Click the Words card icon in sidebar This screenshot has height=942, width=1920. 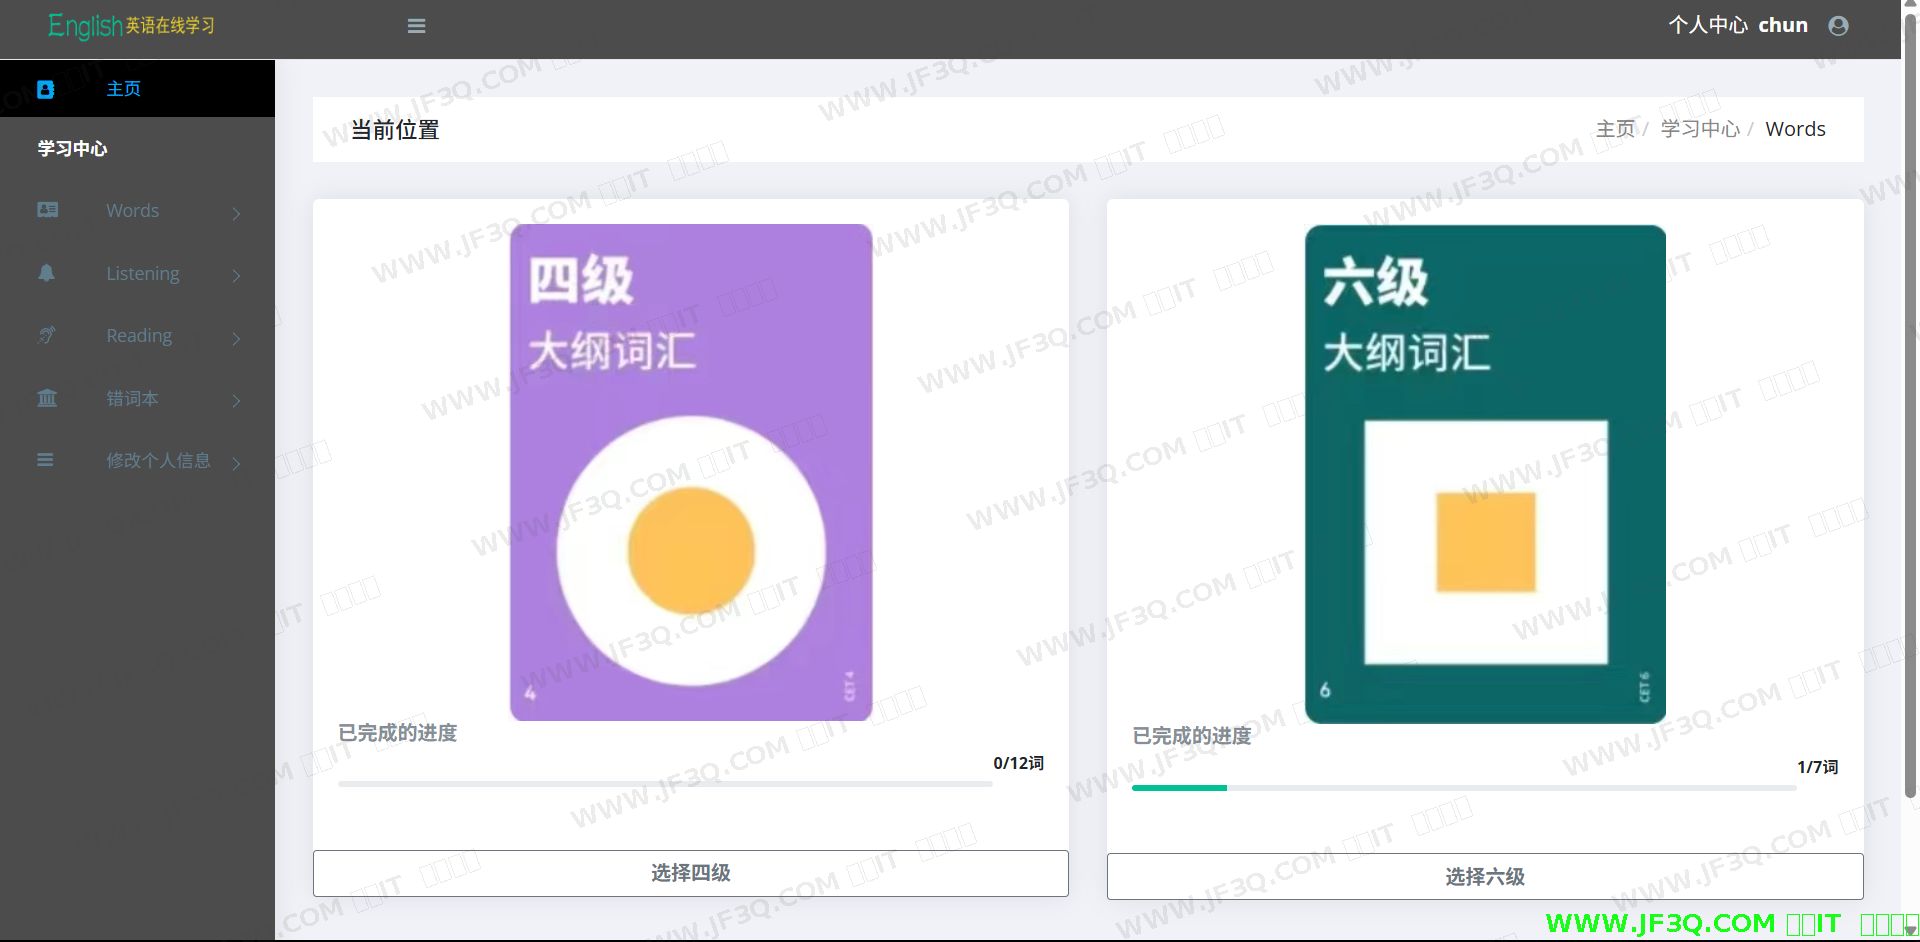47,210
